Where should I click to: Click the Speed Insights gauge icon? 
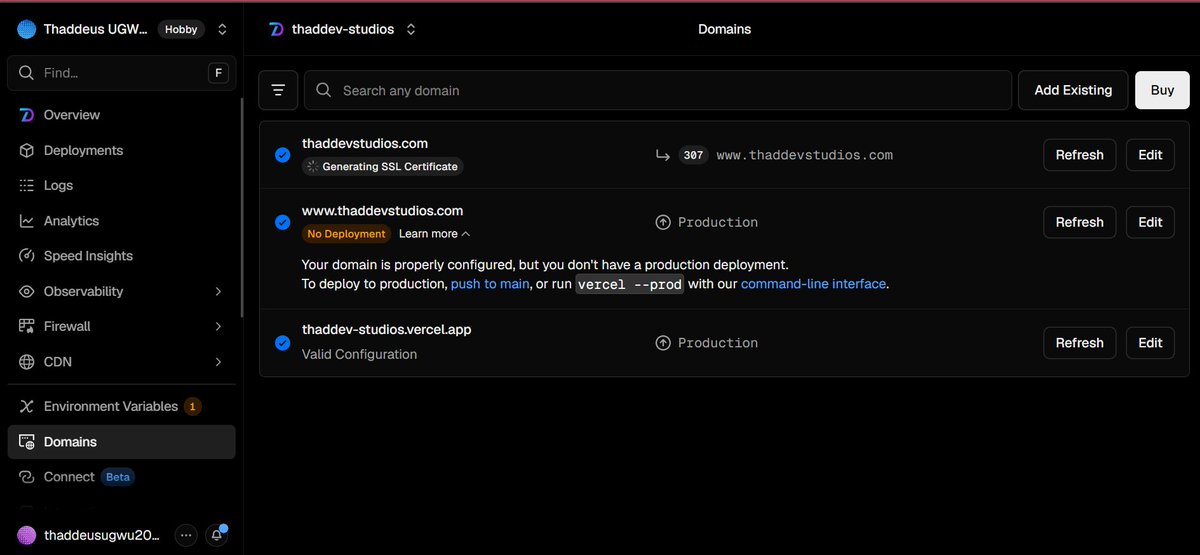pos(26,256)
